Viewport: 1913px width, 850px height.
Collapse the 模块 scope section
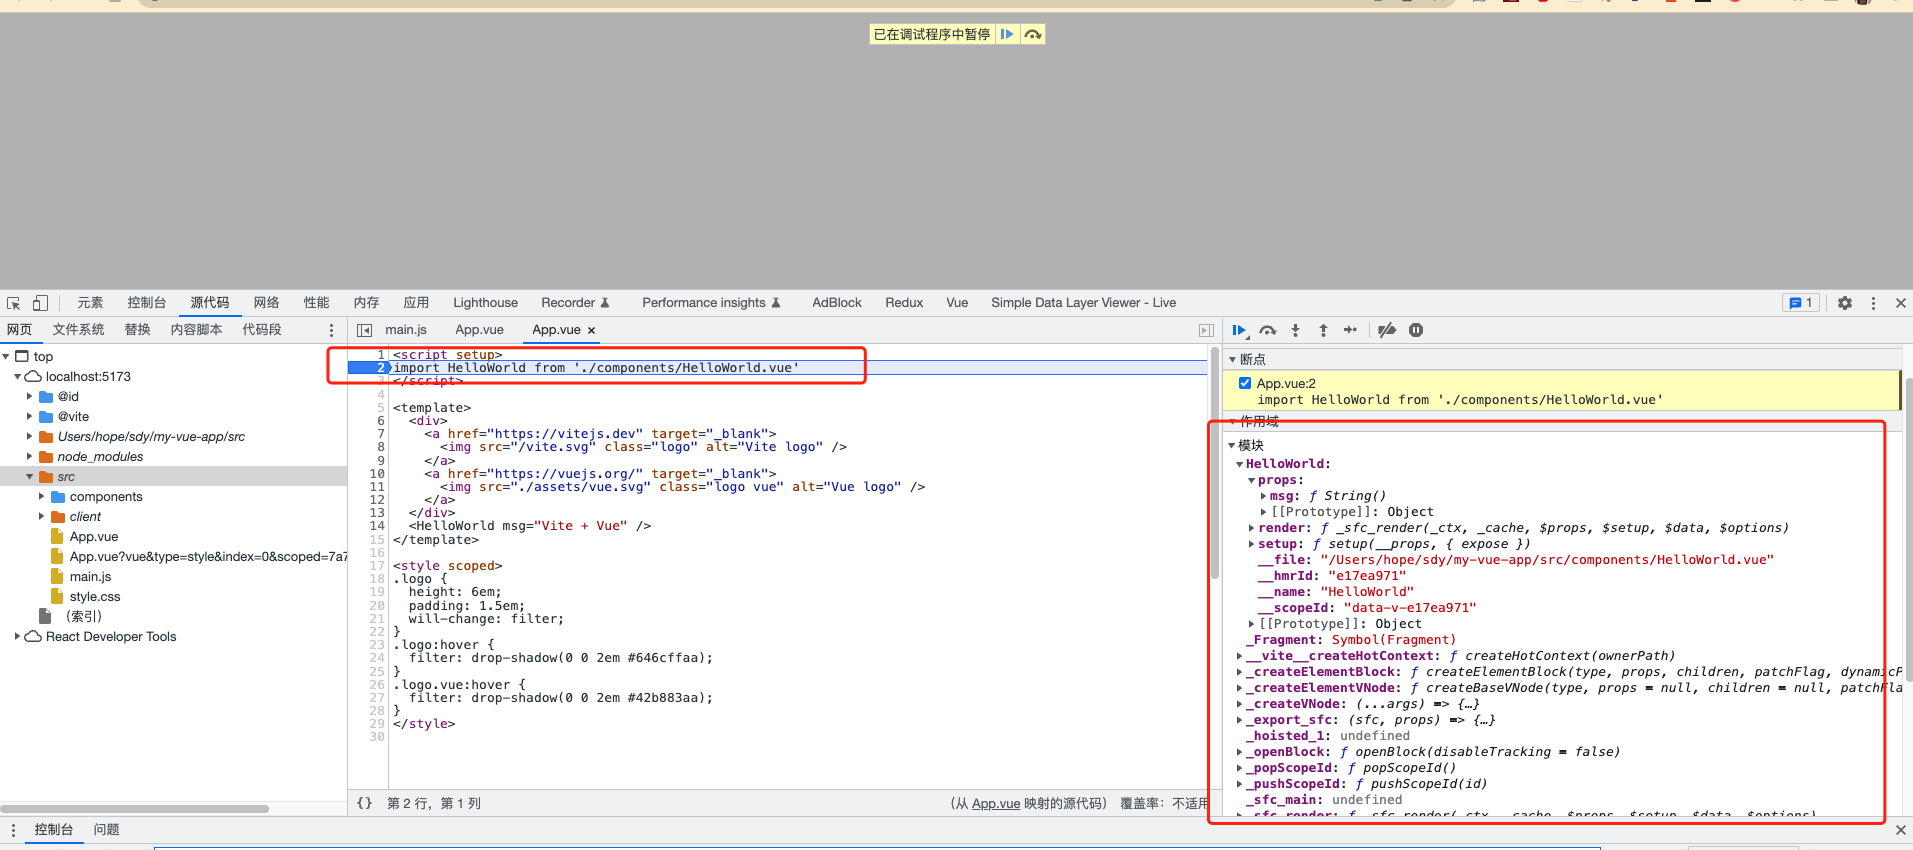pos(1232,445)
